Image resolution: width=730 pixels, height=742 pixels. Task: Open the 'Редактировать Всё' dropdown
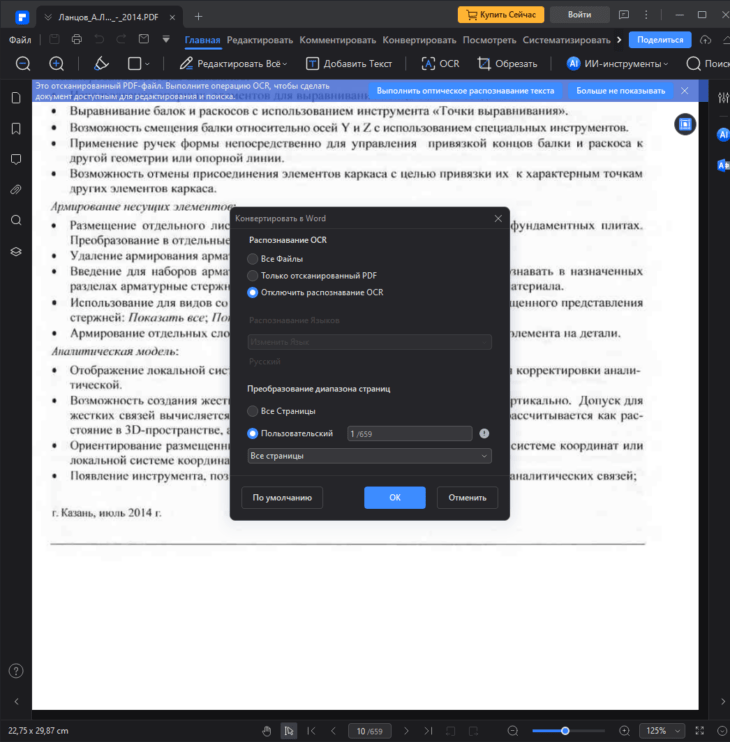(x=233, y=63)
